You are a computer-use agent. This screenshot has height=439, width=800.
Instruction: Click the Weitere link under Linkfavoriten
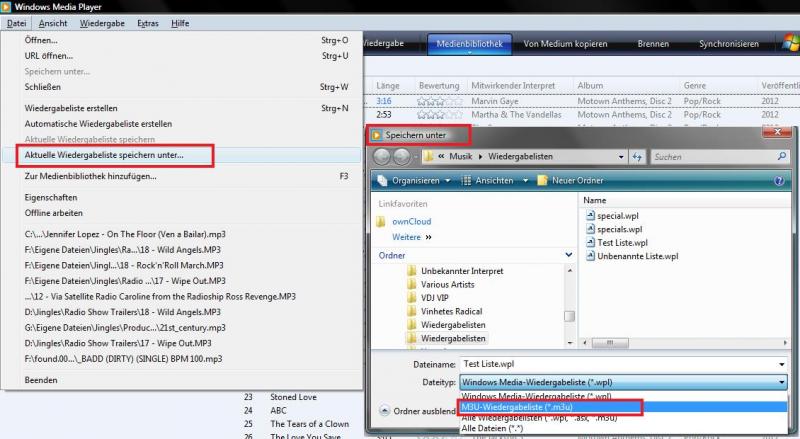coord(406,237)
